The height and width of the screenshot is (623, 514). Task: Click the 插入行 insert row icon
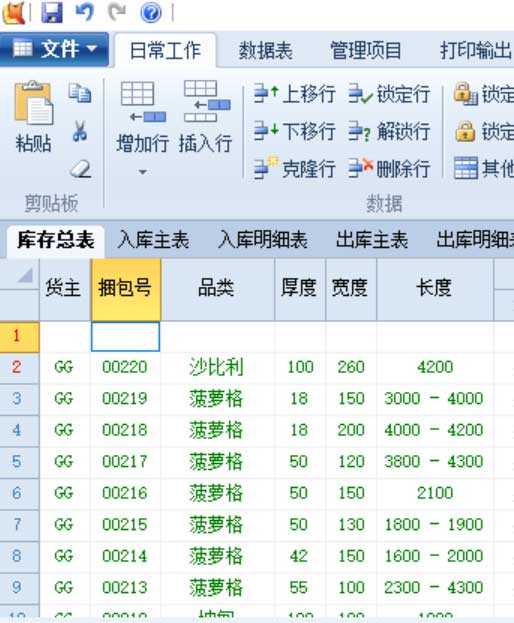point(206,101)
